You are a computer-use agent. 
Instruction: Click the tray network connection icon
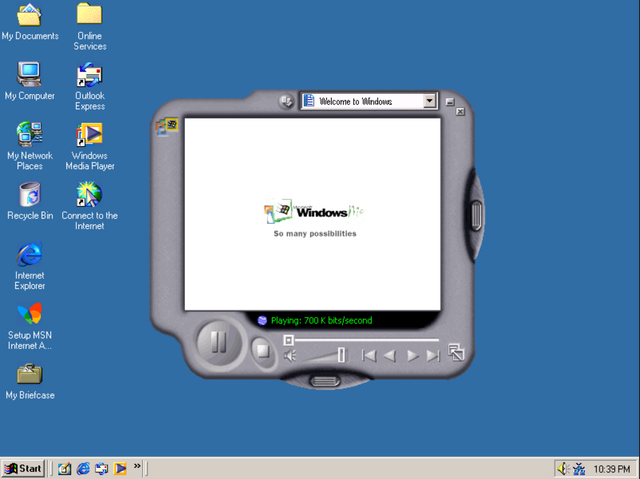tap(578, 469)
